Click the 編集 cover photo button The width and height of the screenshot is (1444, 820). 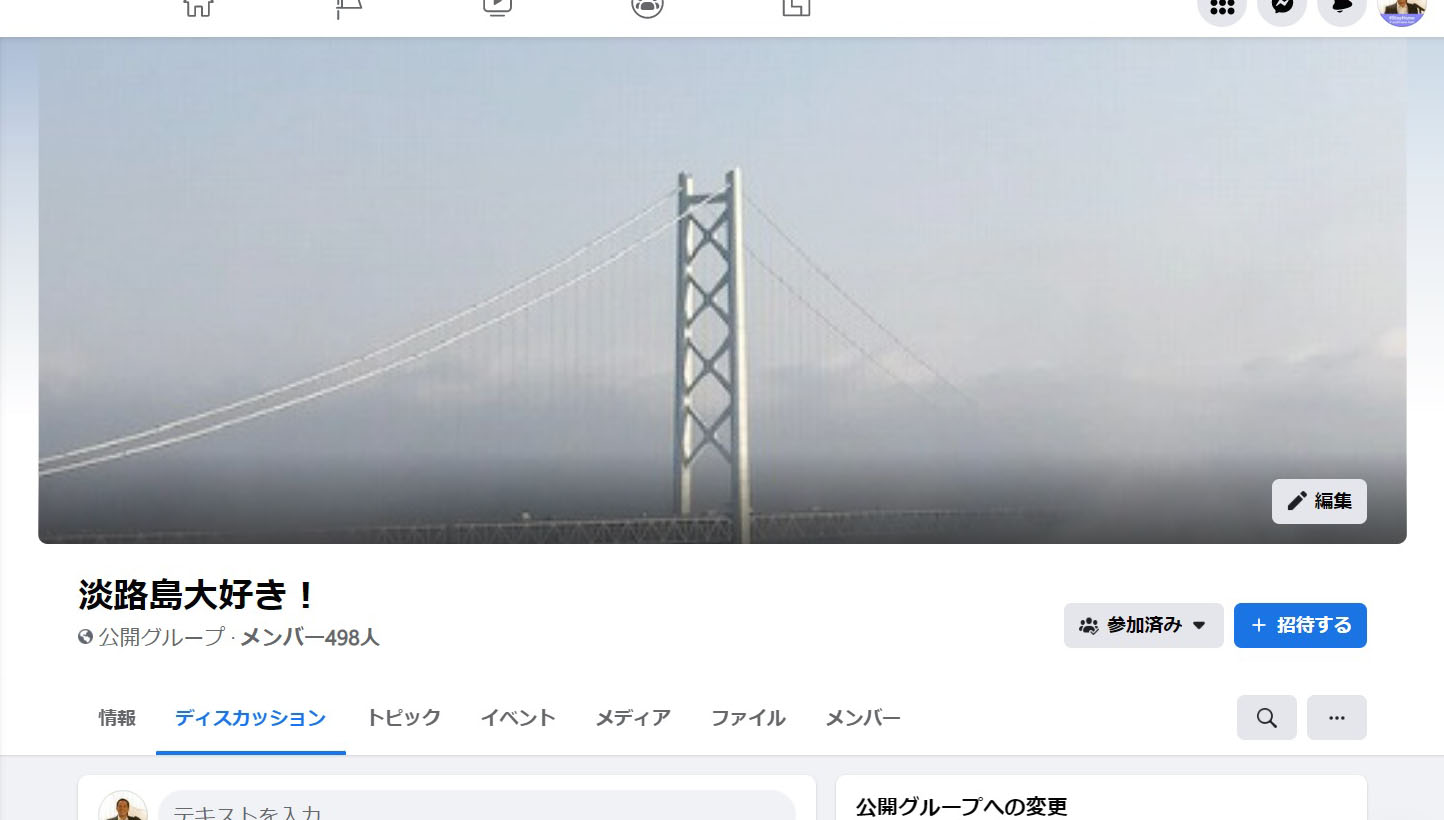click(x=1319, y=502)
